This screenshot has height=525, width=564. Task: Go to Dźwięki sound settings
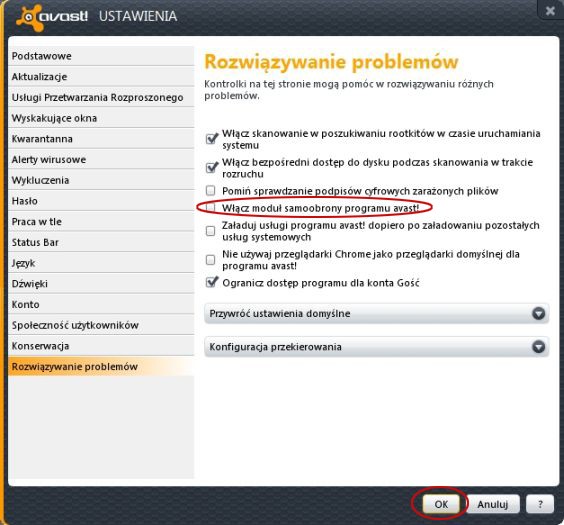click(101, 283)
